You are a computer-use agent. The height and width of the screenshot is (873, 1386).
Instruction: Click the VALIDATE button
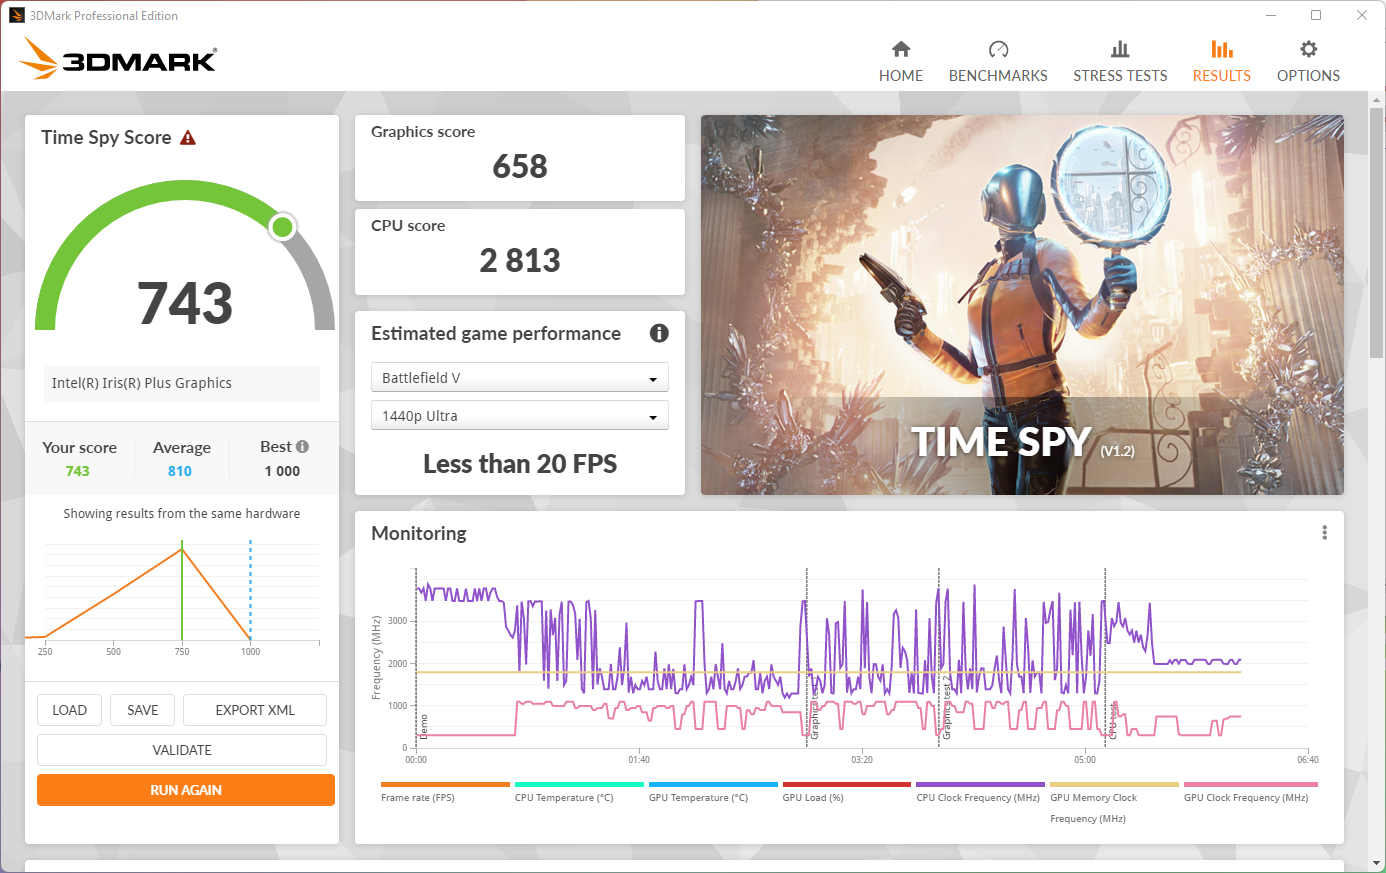[182, 750]
